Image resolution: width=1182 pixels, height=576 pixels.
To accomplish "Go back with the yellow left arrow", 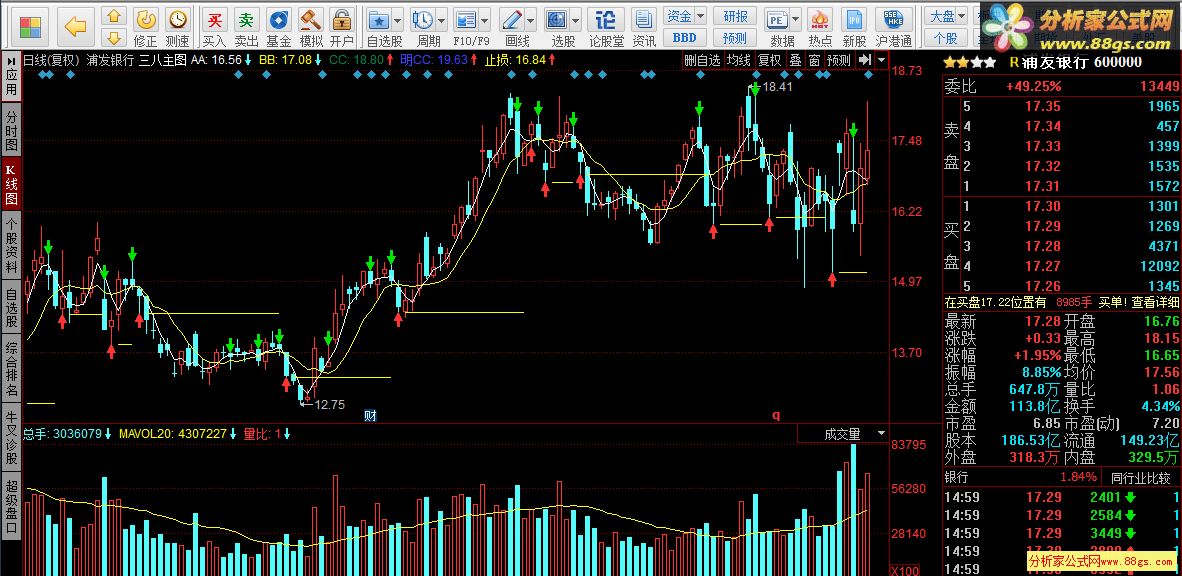I will [75, 27].
